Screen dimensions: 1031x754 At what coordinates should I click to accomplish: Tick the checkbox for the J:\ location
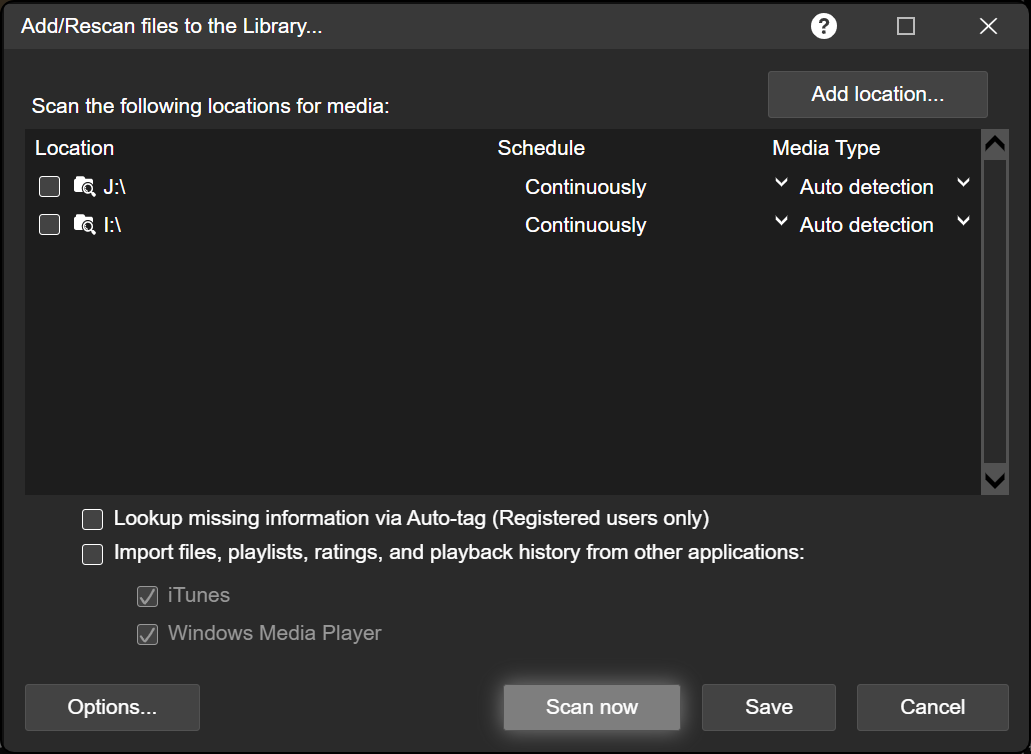pos(49,187)
